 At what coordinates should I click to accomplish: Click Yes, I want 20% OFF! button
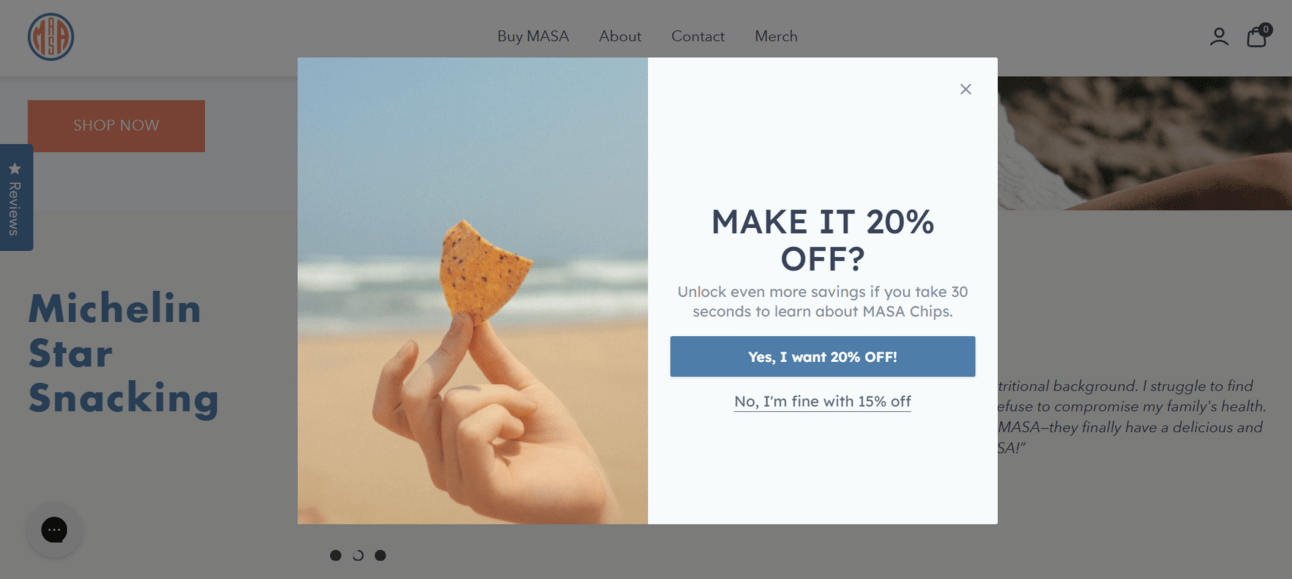pos(822,356)
